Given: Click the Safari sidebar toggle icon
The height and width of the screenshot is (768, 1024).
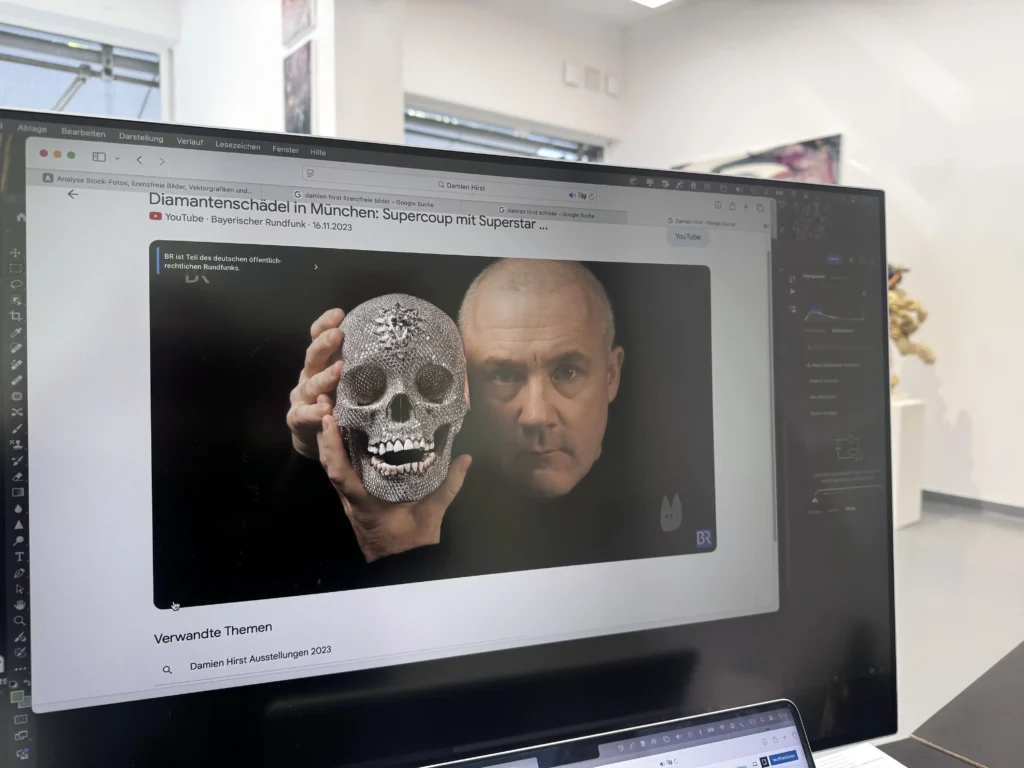Looking at the screenshot, I should [x=99, y=157].
